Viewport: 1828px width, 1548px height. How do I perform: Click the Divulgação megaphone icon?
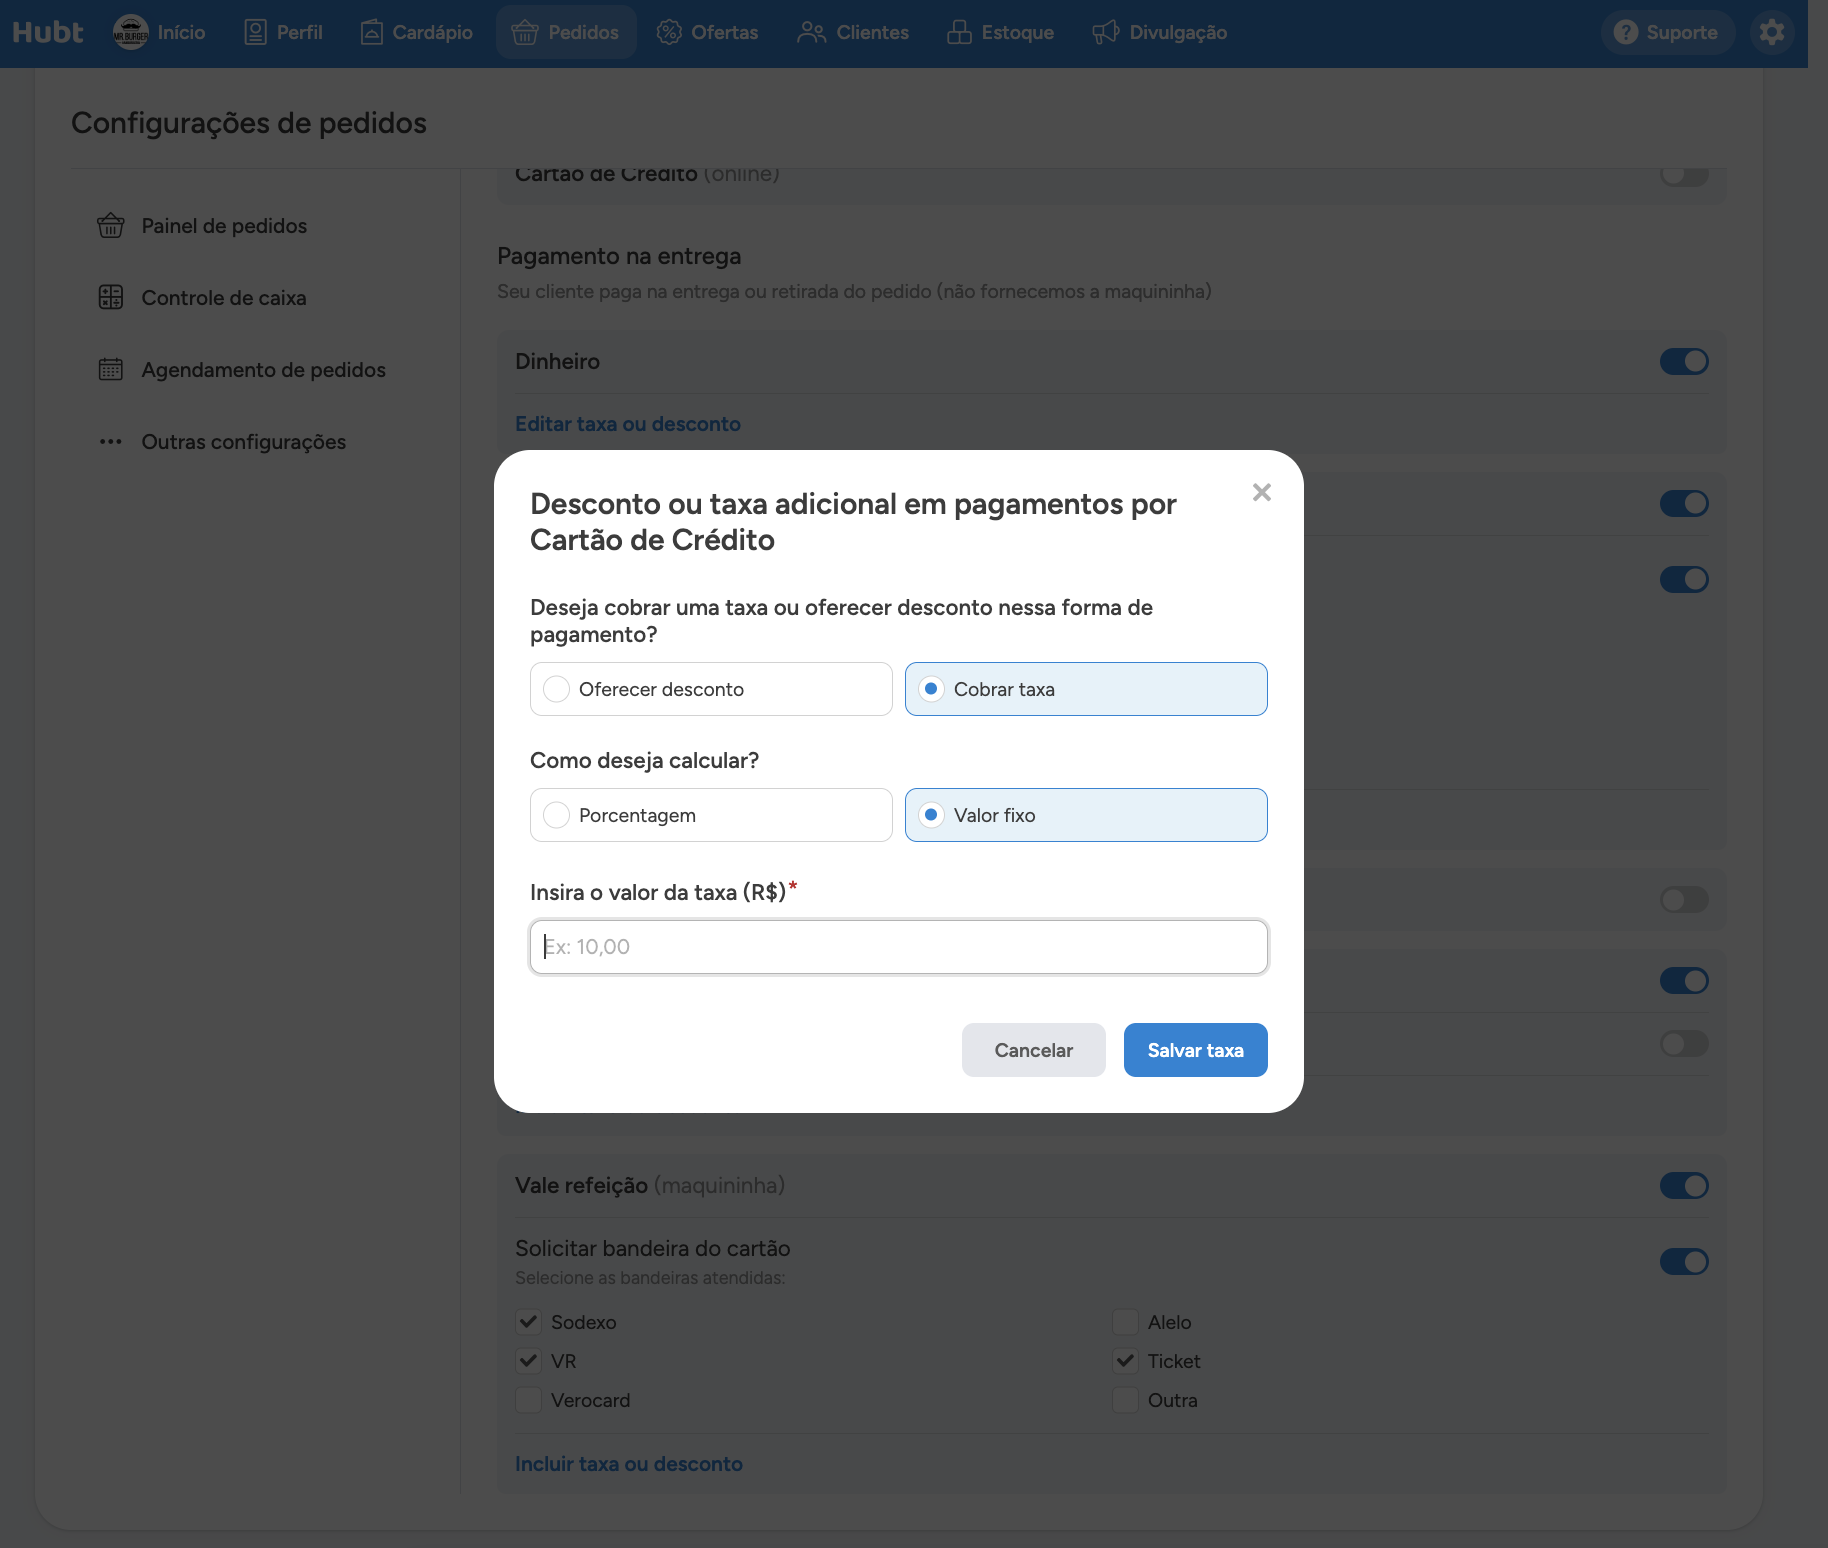click(x=1105, y=32)
